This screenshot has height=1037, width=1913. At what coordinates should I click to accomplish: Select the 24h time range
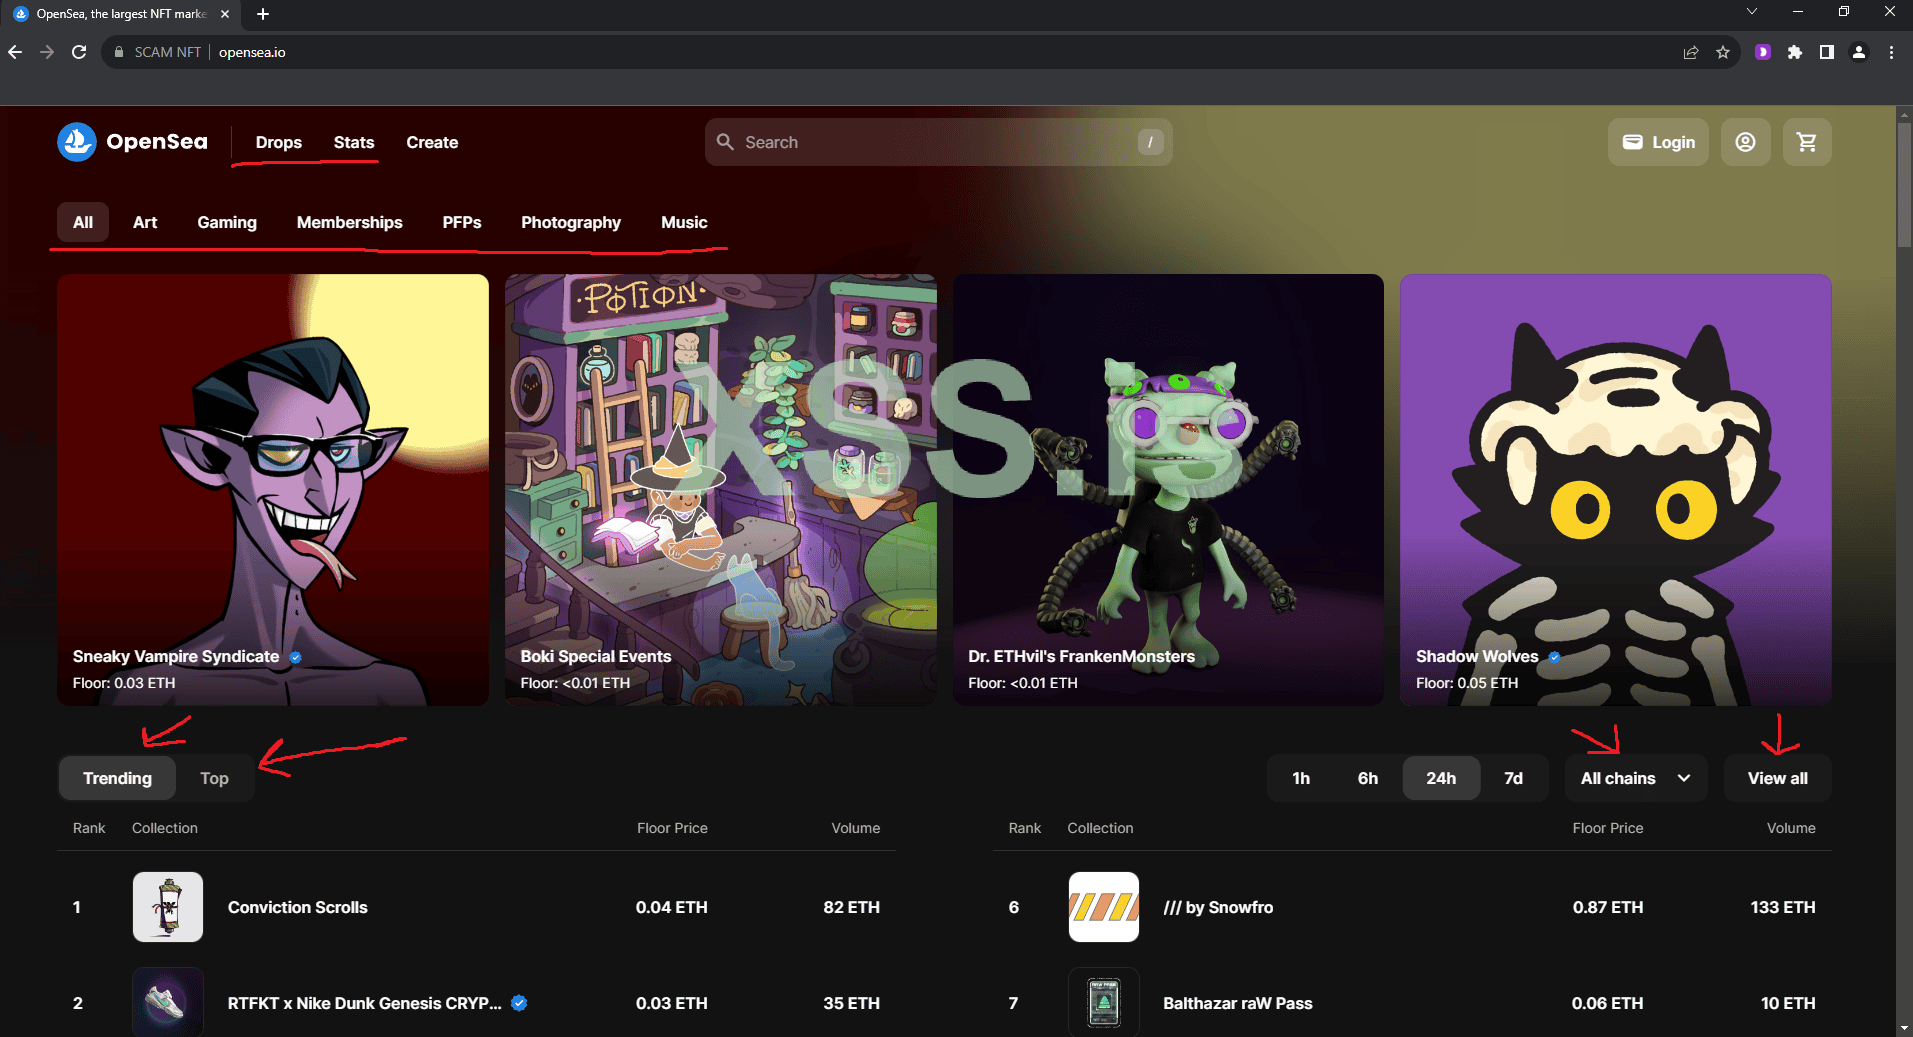pos(1441,778)
